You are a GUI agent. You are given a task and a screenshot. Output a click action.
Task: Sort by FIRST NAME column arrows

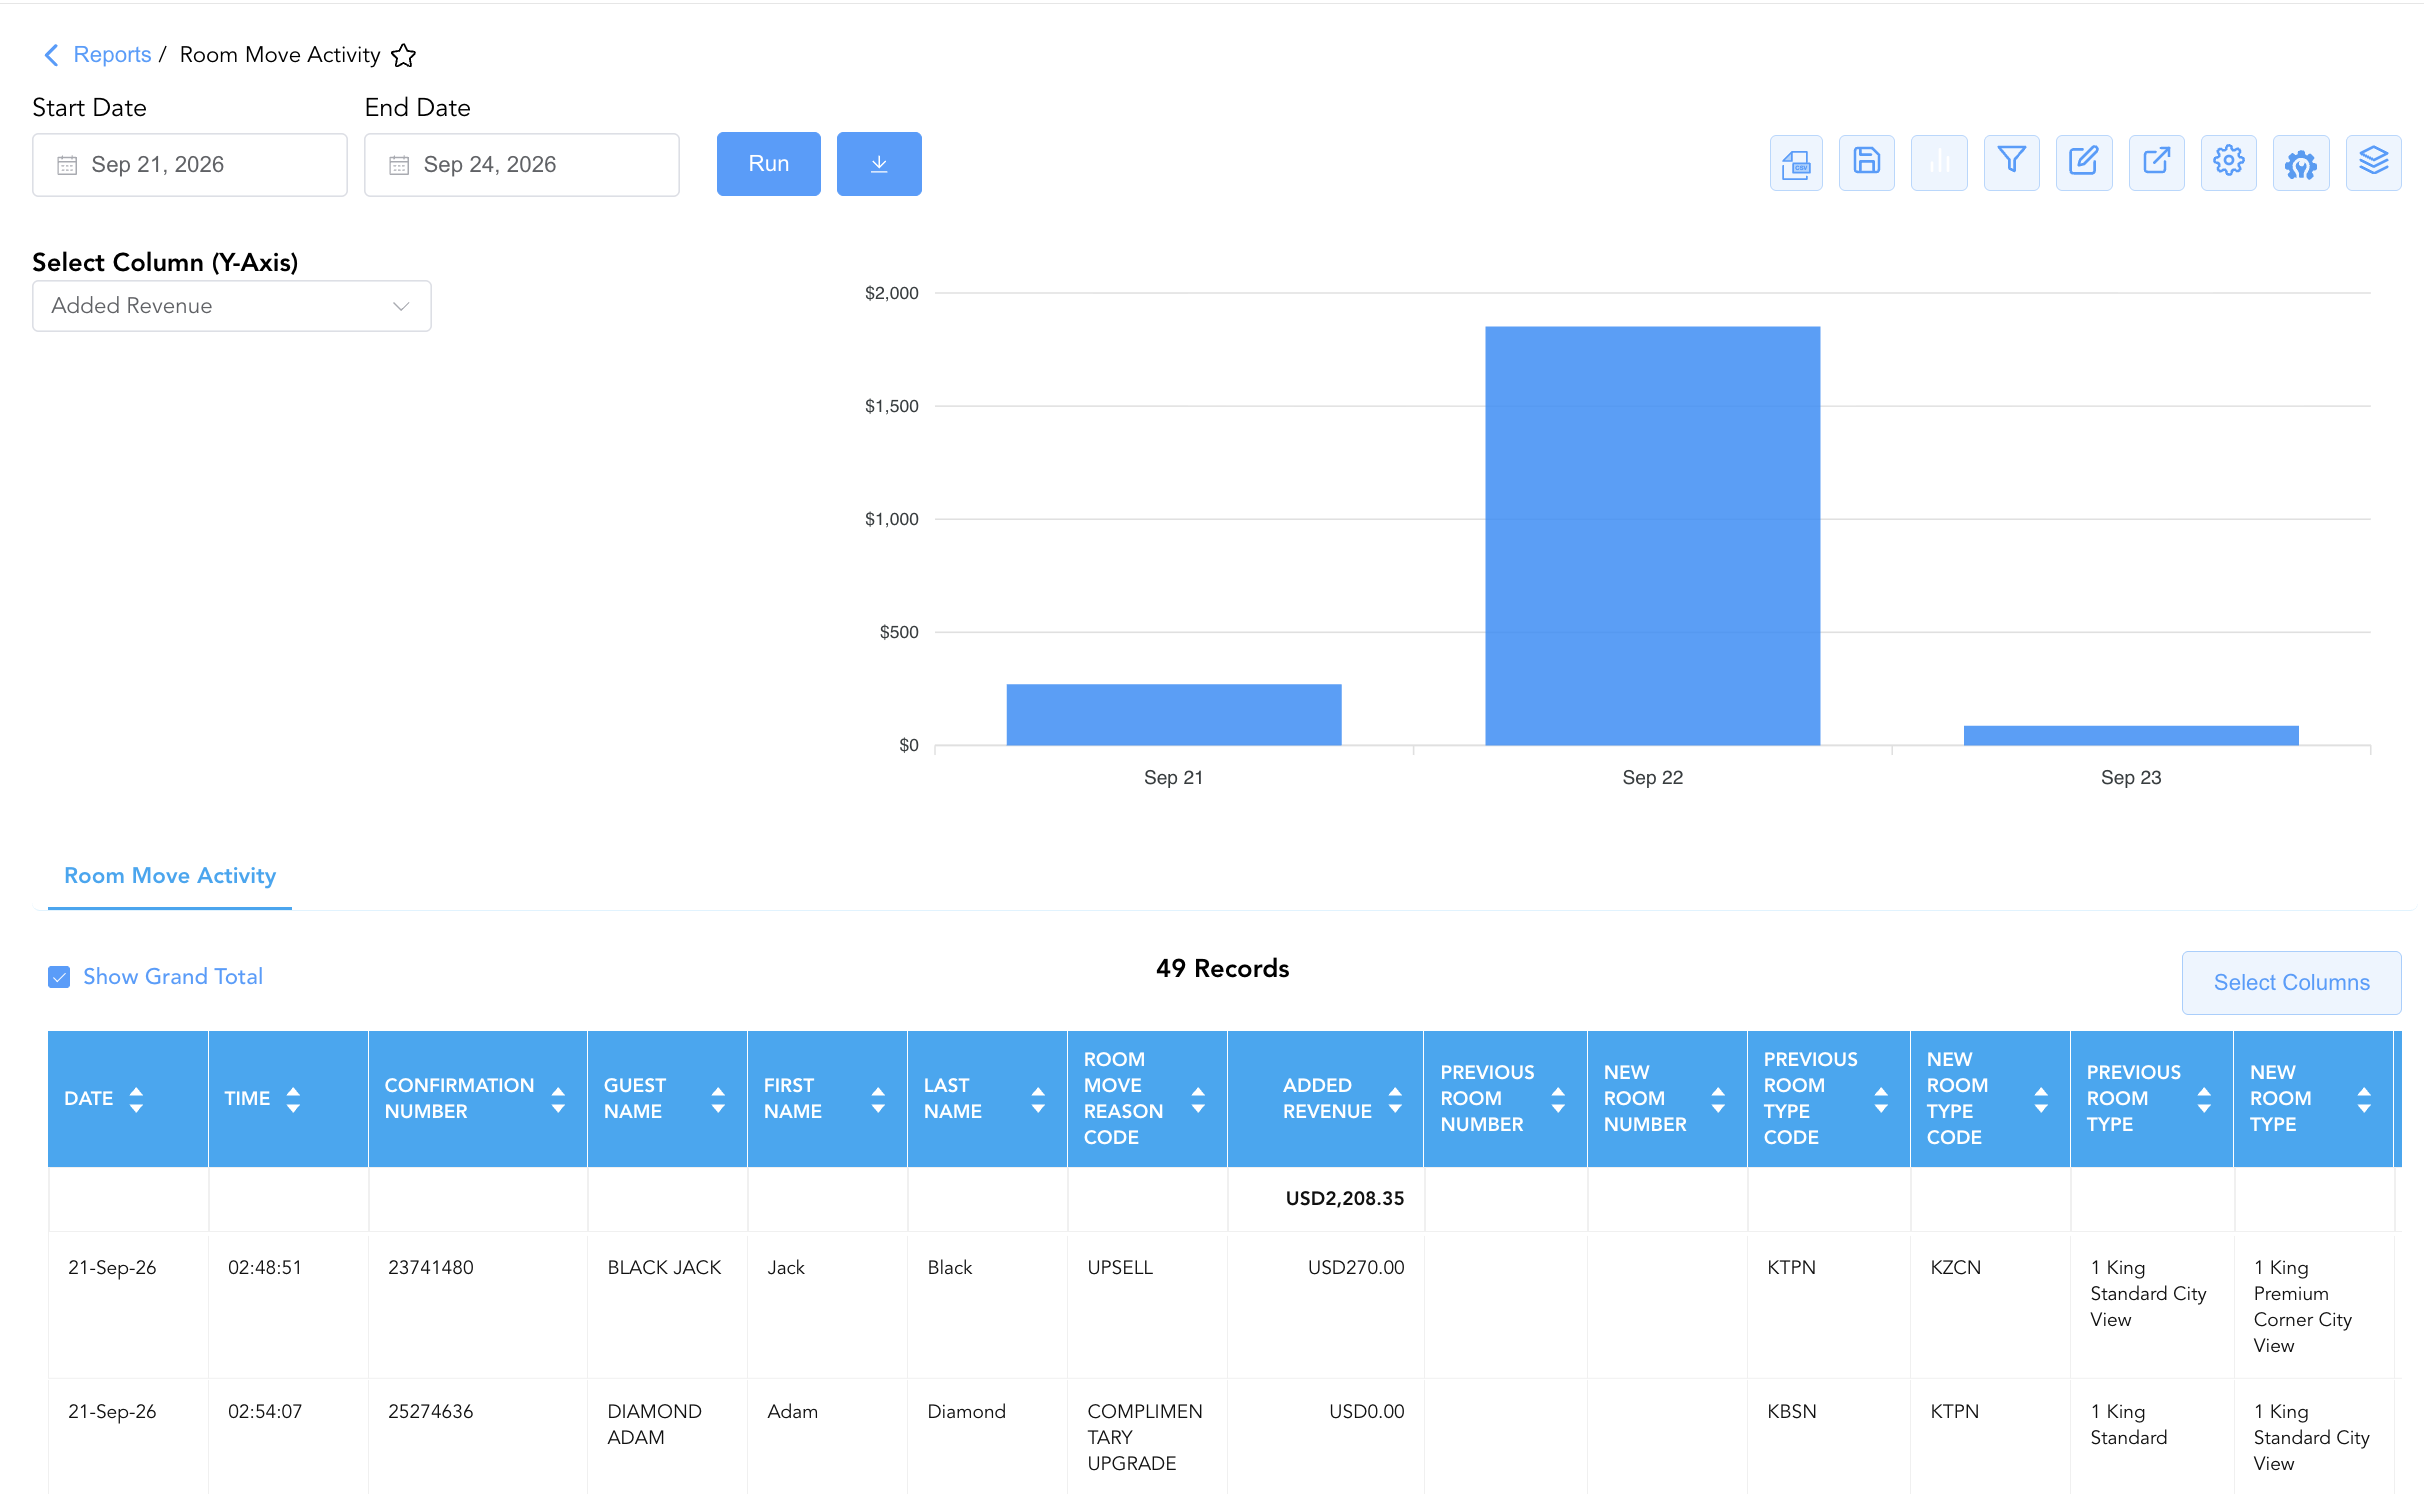878,1100
